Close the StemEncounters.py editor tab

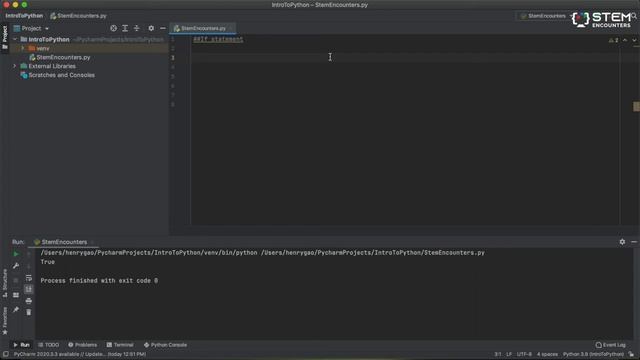pyautogui.click(x=231, y=28)
